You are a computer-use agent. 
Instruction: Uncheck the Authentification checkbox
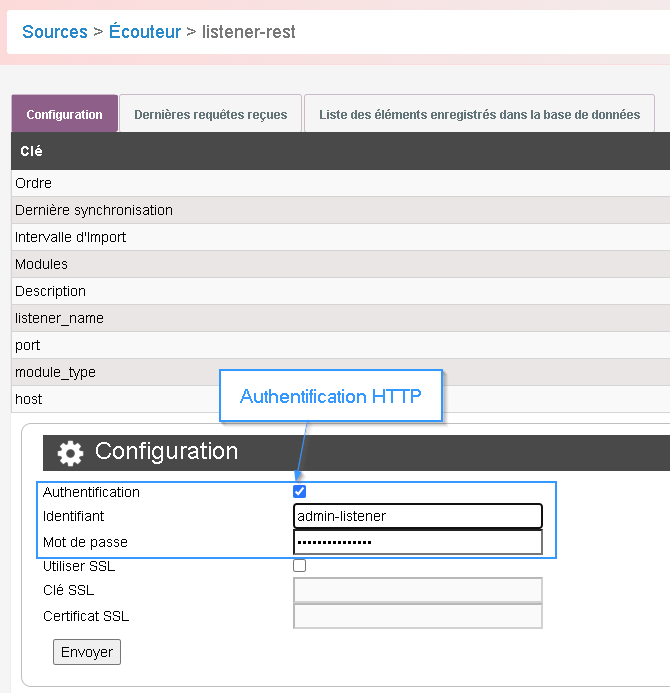coord(299,492)
